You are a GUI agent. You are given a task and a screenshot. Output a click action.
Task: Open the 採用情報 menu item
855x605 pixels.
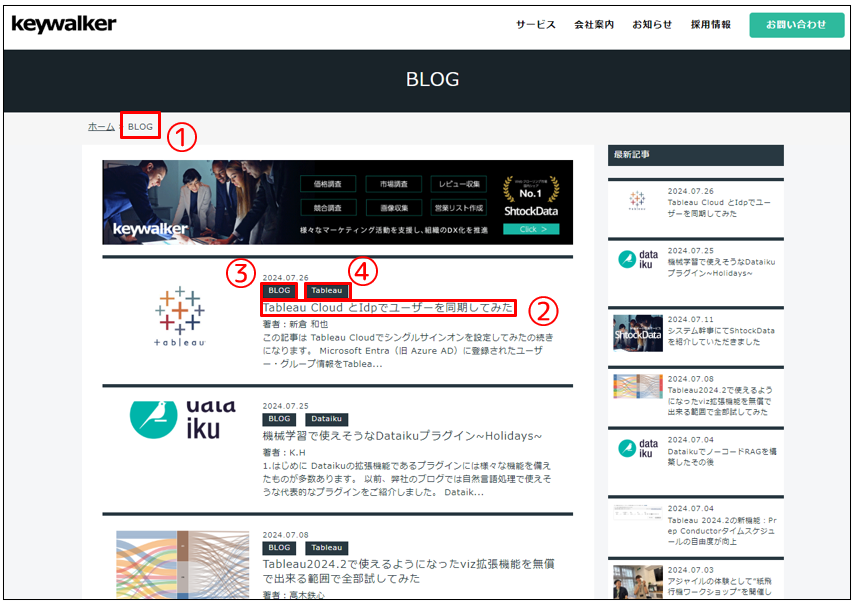[x=711, y=25]
